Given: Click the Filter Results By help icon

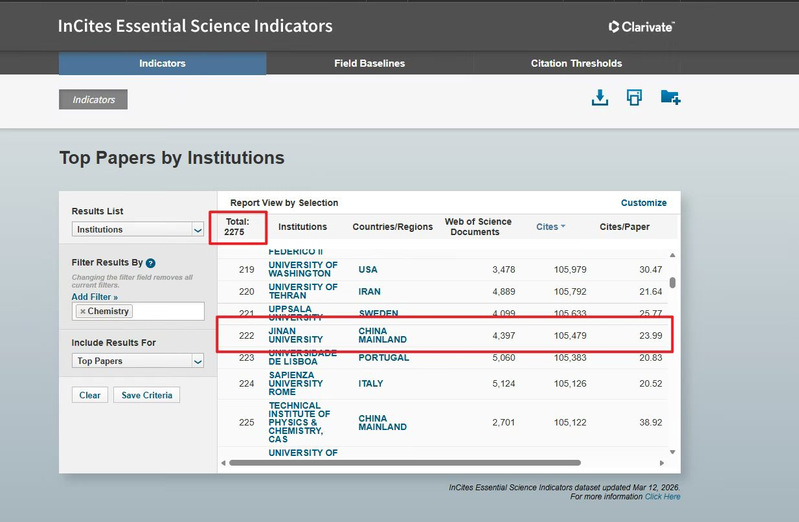Looking at the screenshot, I should 150,263.
